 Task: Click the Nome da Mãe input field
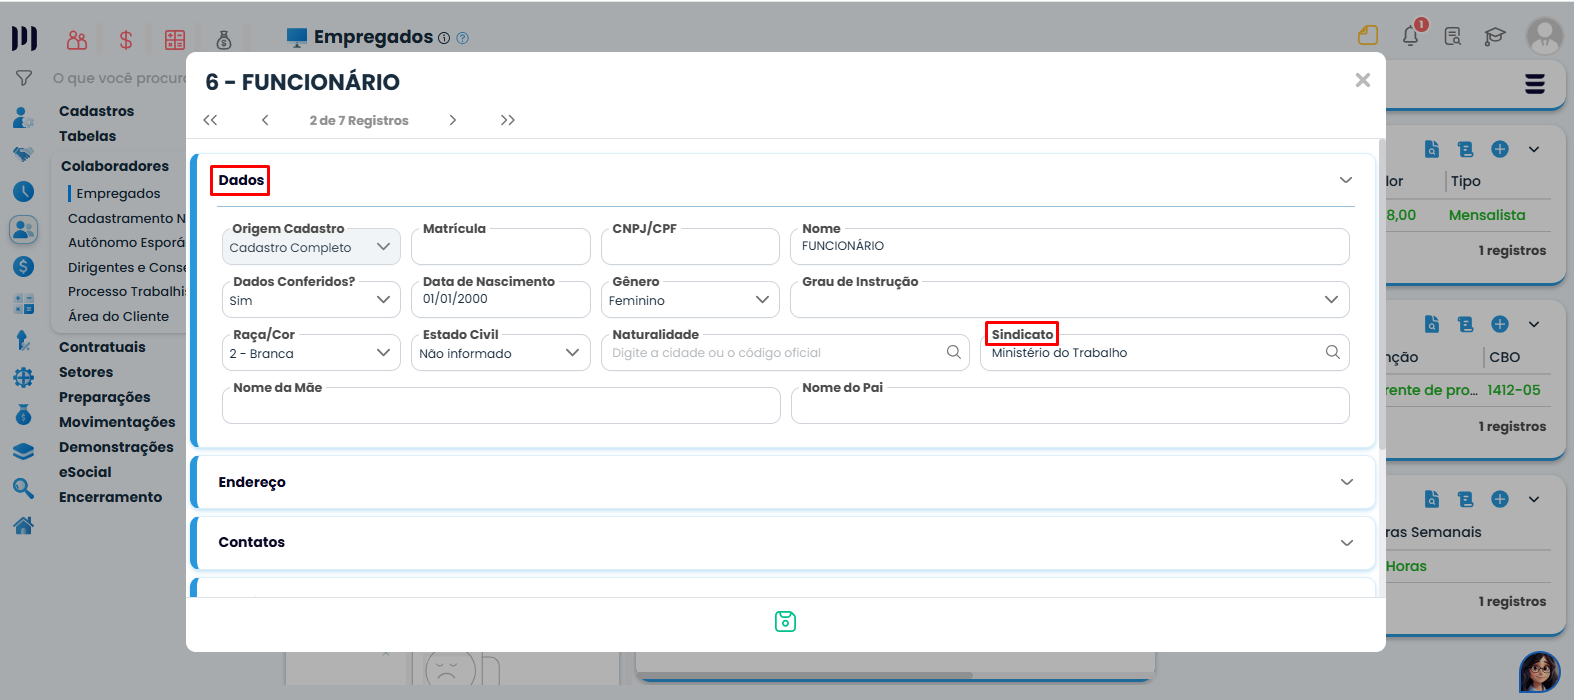click(500, 406)
